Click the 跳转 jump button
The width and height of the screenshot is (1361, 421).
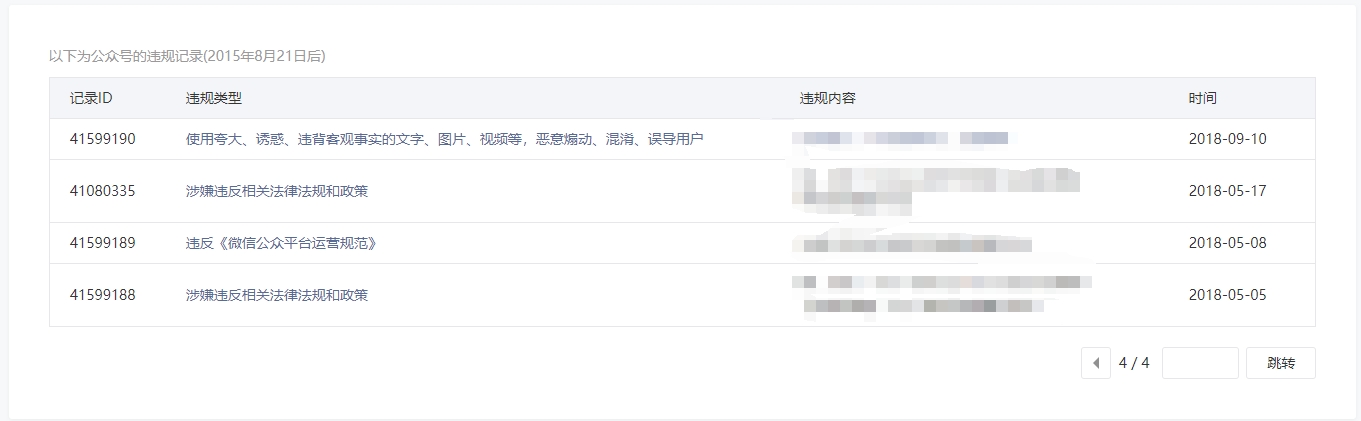pyautogui.click(x=1281, y=363)
